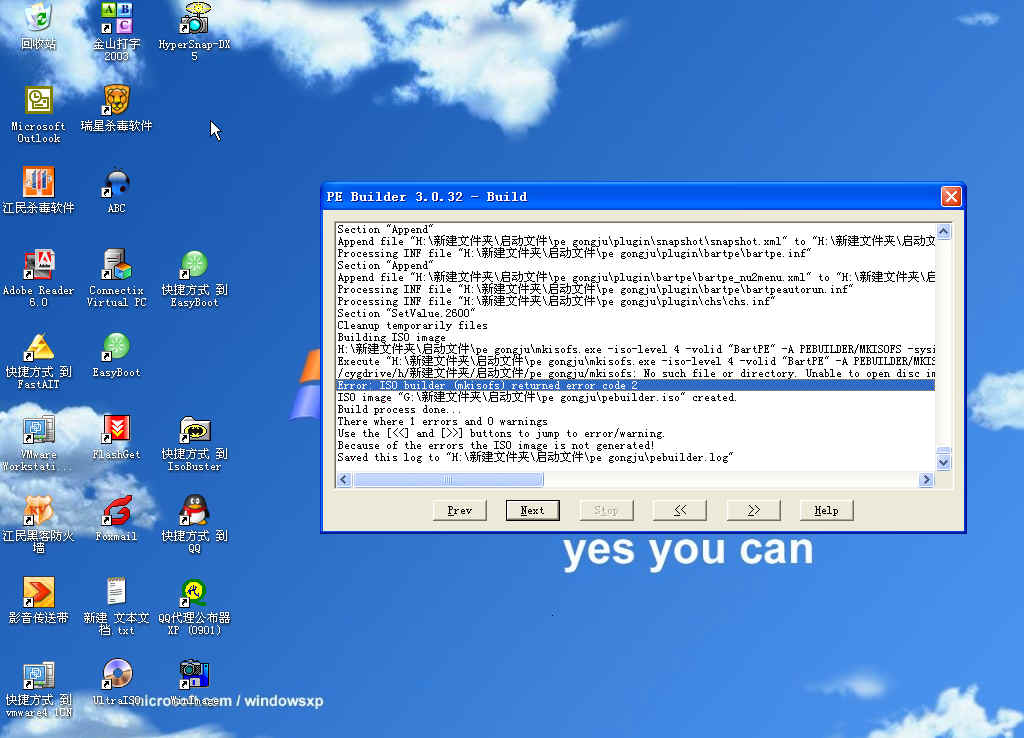This screenshot has width=1024, height=738.
Task: Click the log's horizontal scroll left arrow
Action: tap(344, 480)
